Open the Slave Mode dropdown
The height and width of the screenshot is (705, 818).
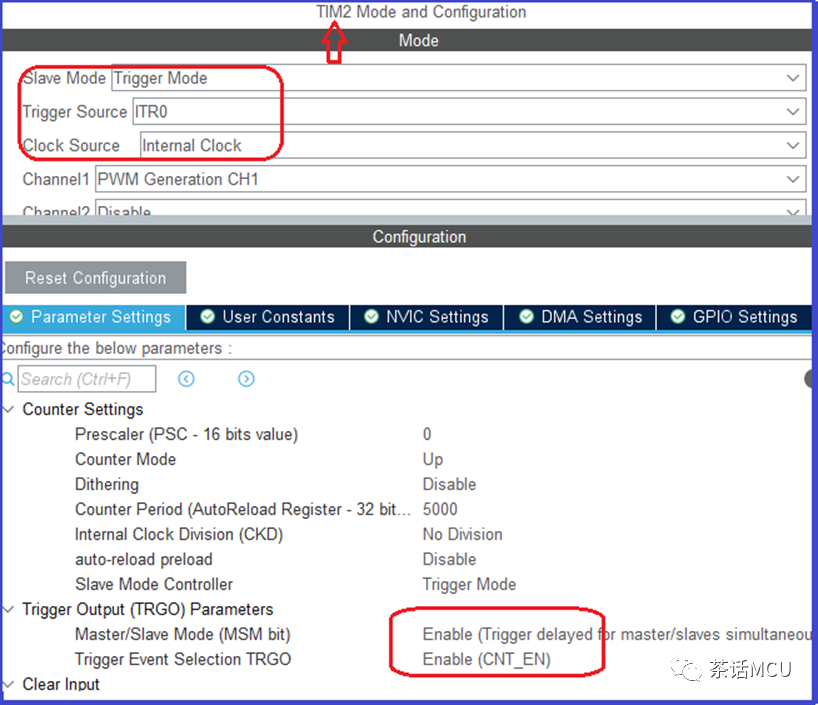(x=459, y=78)
